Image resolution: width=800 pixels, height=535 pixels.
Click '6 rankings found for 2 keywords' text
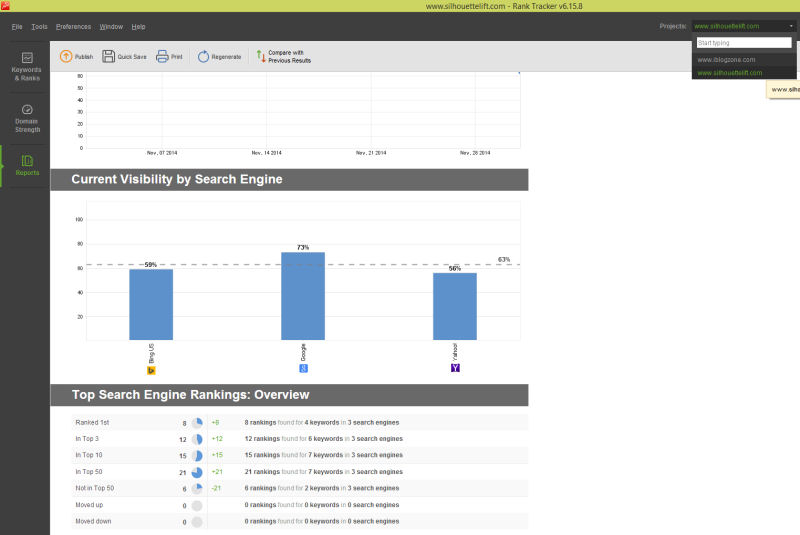(x=292, y=489)
